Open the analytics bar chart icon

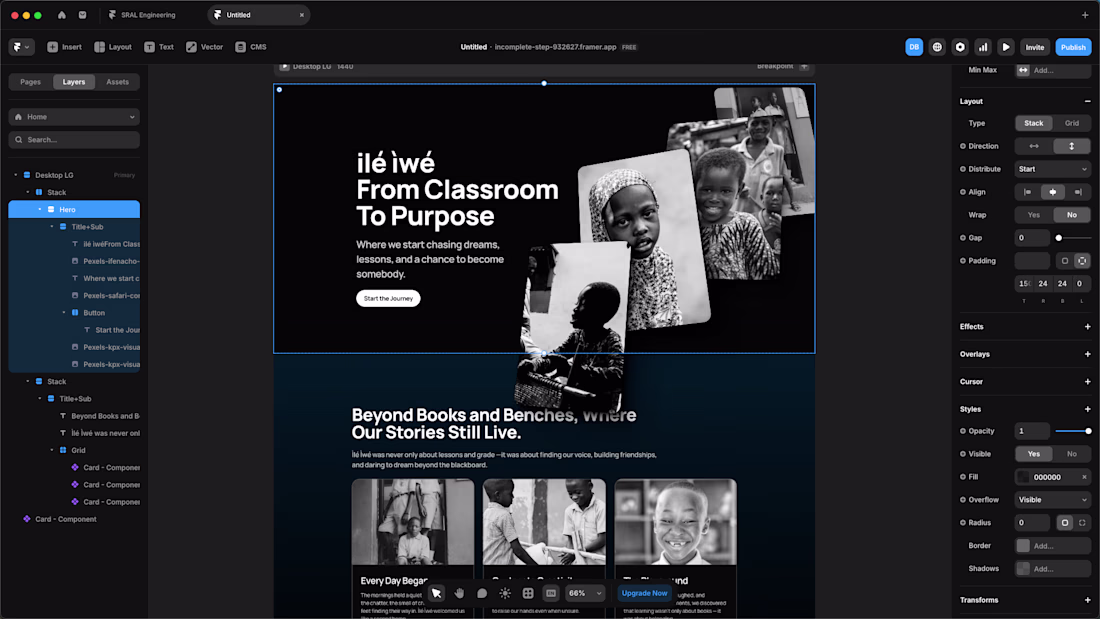tap(983, 47)
